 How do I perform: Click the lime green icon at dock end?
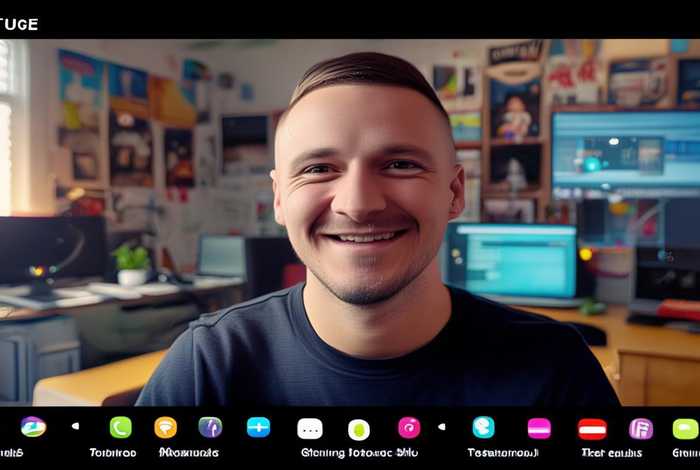(x=685, y=428)
